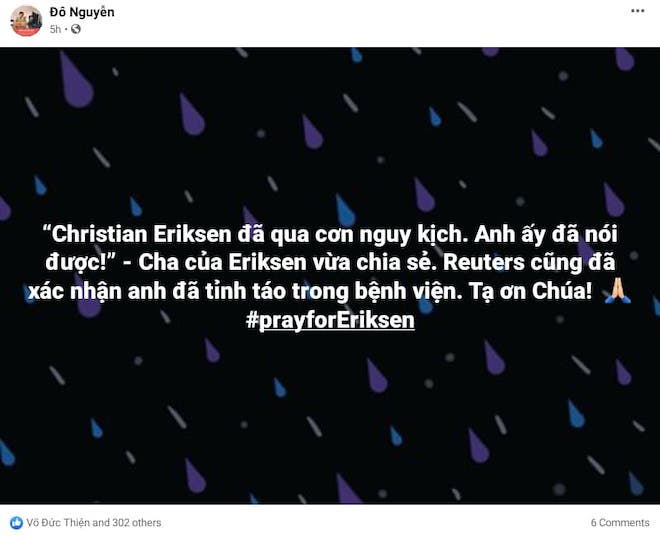
Task: Click the large purple raindrop on the post's upper left
Action: 76,80
